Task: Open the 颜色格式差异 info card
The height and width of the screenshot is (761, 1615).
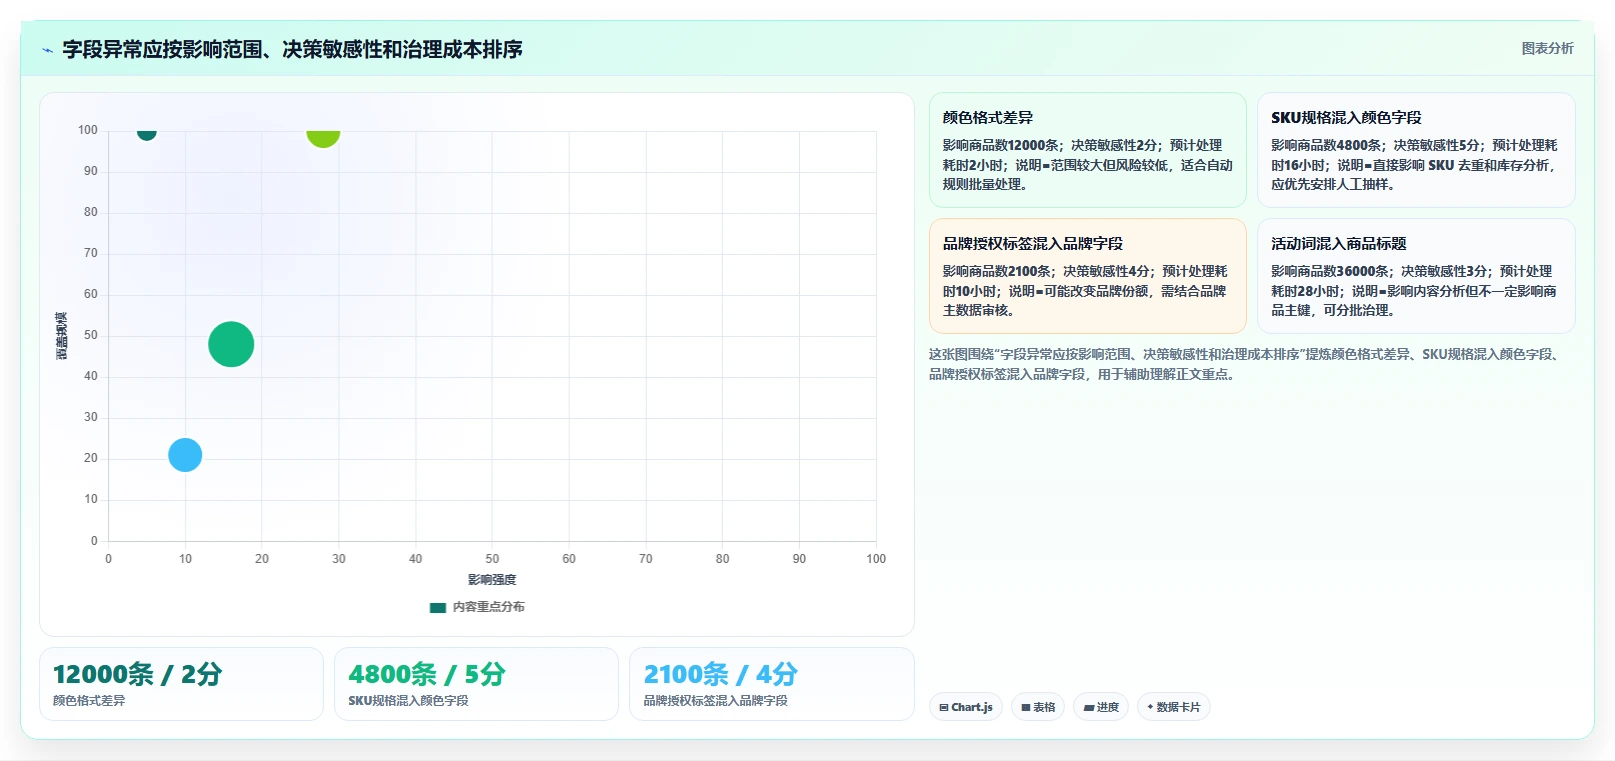Action: click(1087, 150)
